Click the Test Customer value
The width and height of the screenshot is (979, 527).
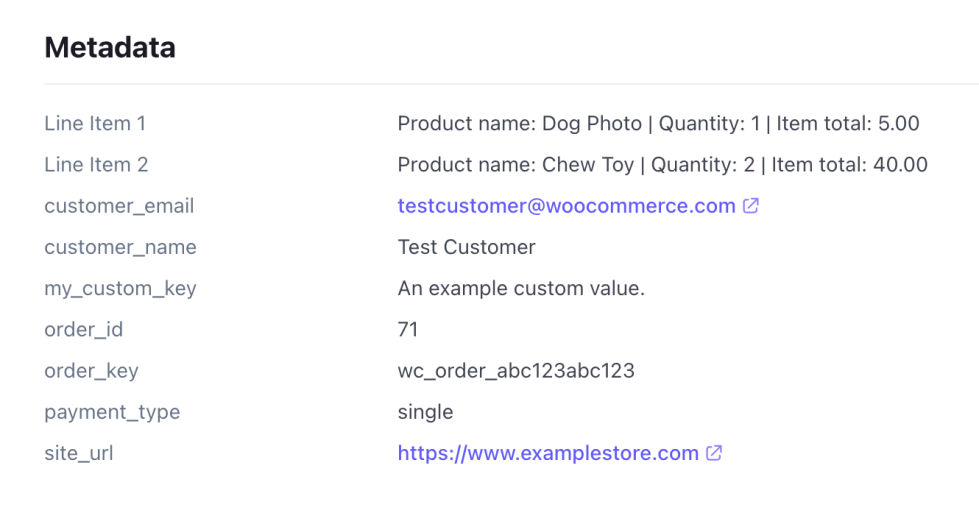[466, 247]
